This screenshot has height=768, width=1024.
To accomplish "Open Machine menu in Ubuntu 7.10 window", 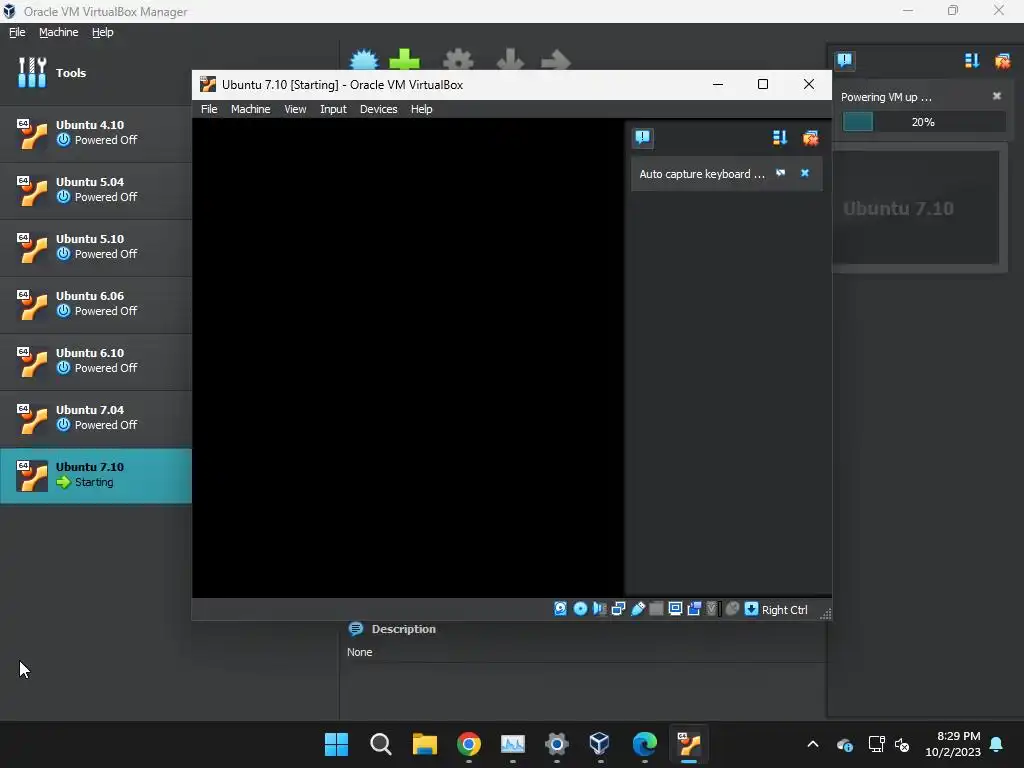I will 250,109.
